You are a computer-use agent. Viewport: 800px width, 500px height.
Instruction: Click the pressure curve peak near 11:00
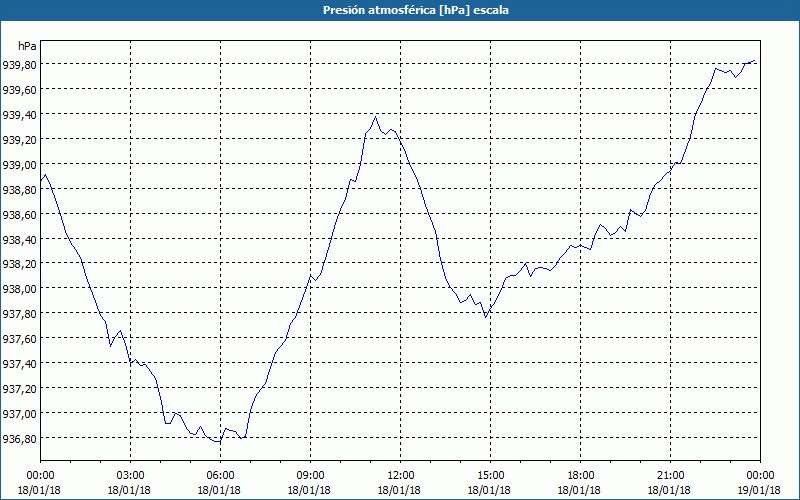(x=376, y=117)
